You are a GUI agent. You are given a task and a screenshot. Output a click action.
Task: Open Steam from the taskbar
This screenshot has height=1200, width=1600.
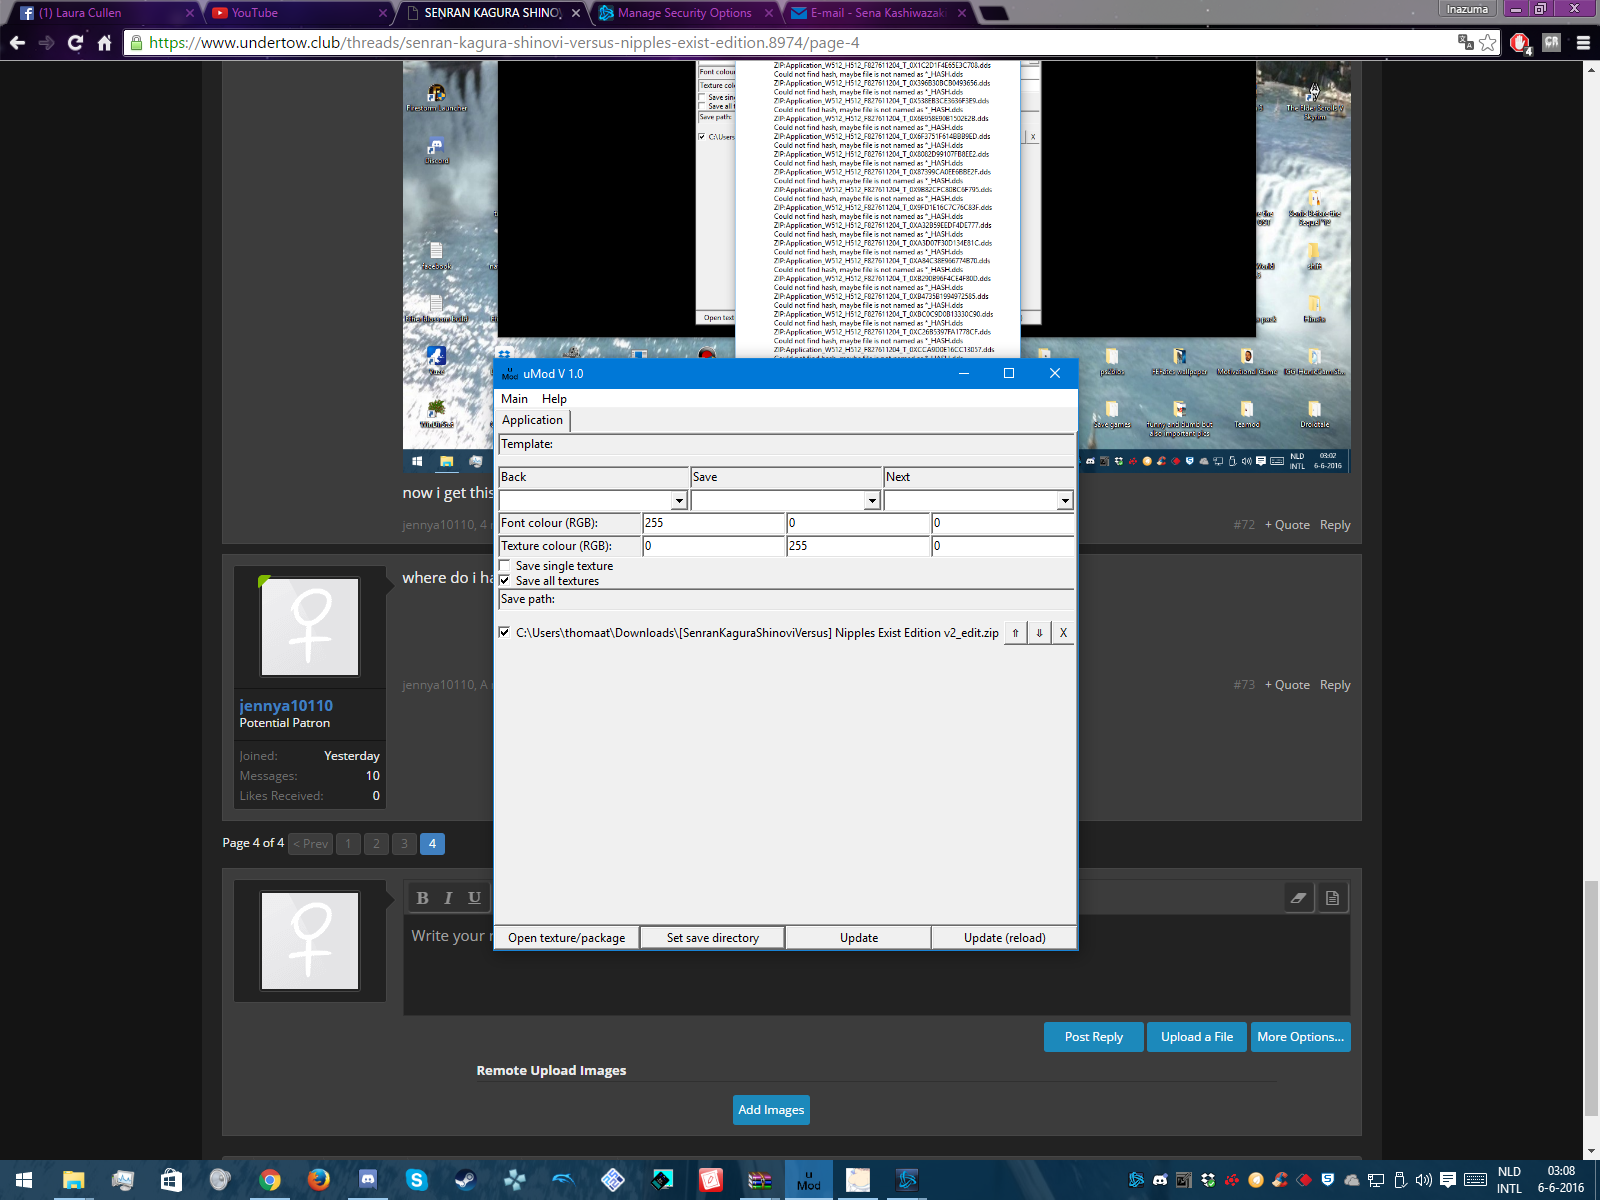(x=465, y=1180)
